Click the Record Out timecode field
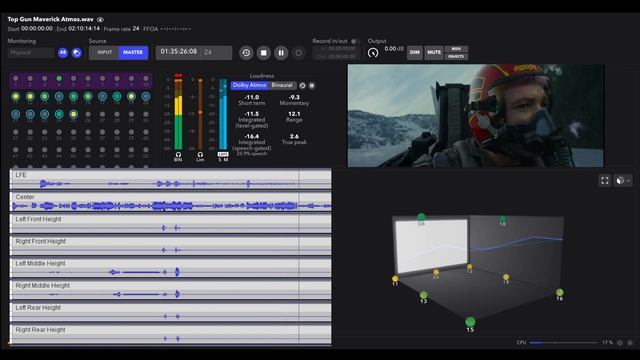The height and width of the screenshot is (360, 640). [337, 56]
